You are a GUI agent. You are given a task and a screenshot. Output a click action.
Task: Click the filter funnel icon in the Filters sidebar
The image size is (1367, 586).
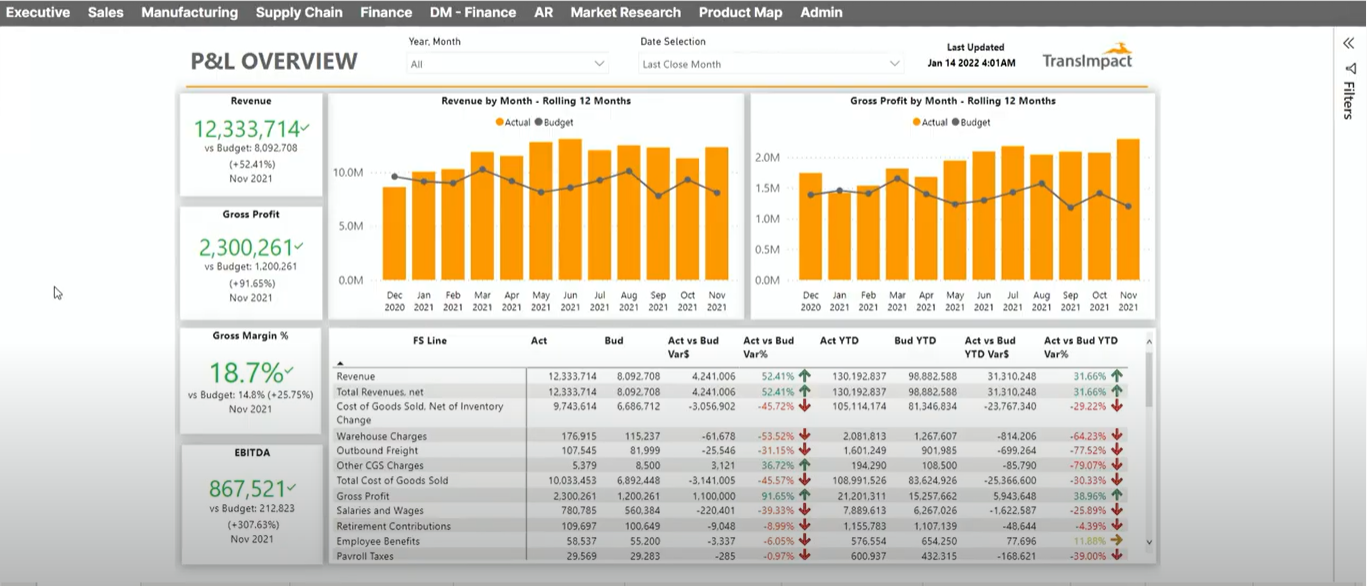tap(1350, 70)
